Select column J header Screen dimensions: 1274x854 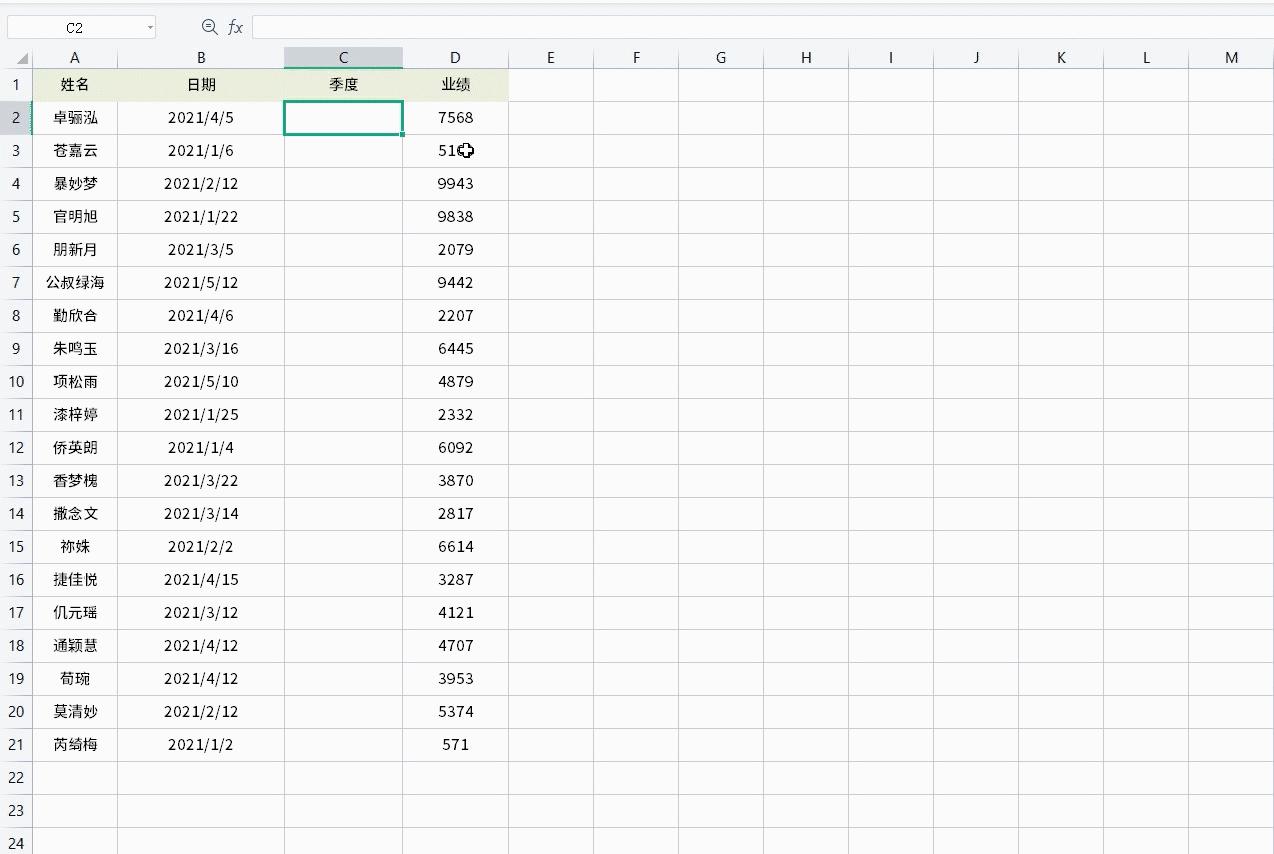click(x=976, y=58)
